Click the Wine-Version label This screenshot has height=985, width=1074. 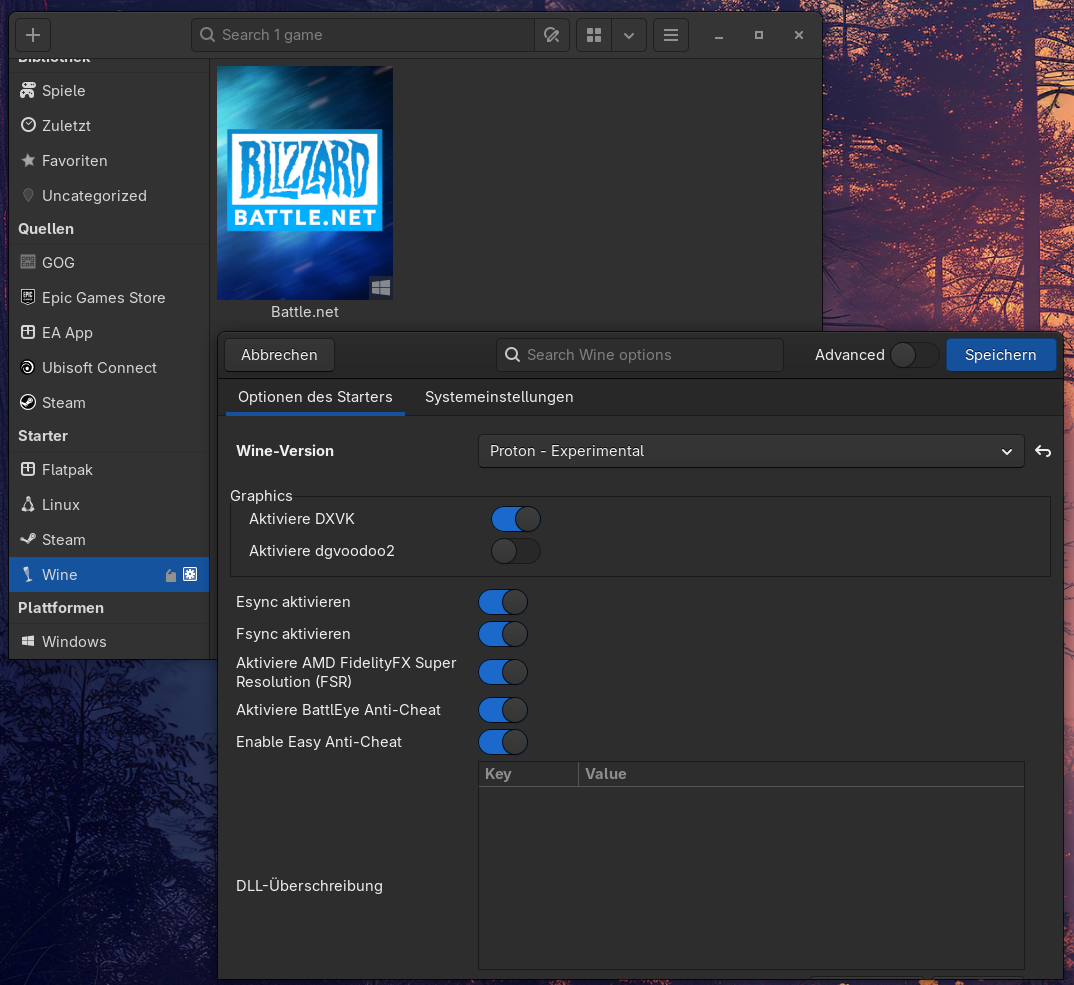(285, 451)
